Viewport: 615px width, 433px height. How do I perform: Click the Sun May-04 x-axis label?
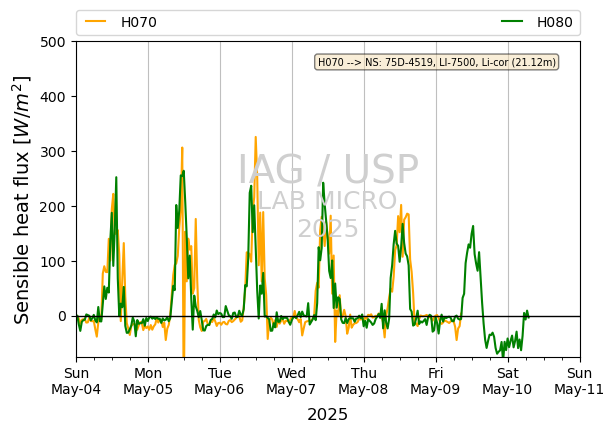tap(76, 381)
